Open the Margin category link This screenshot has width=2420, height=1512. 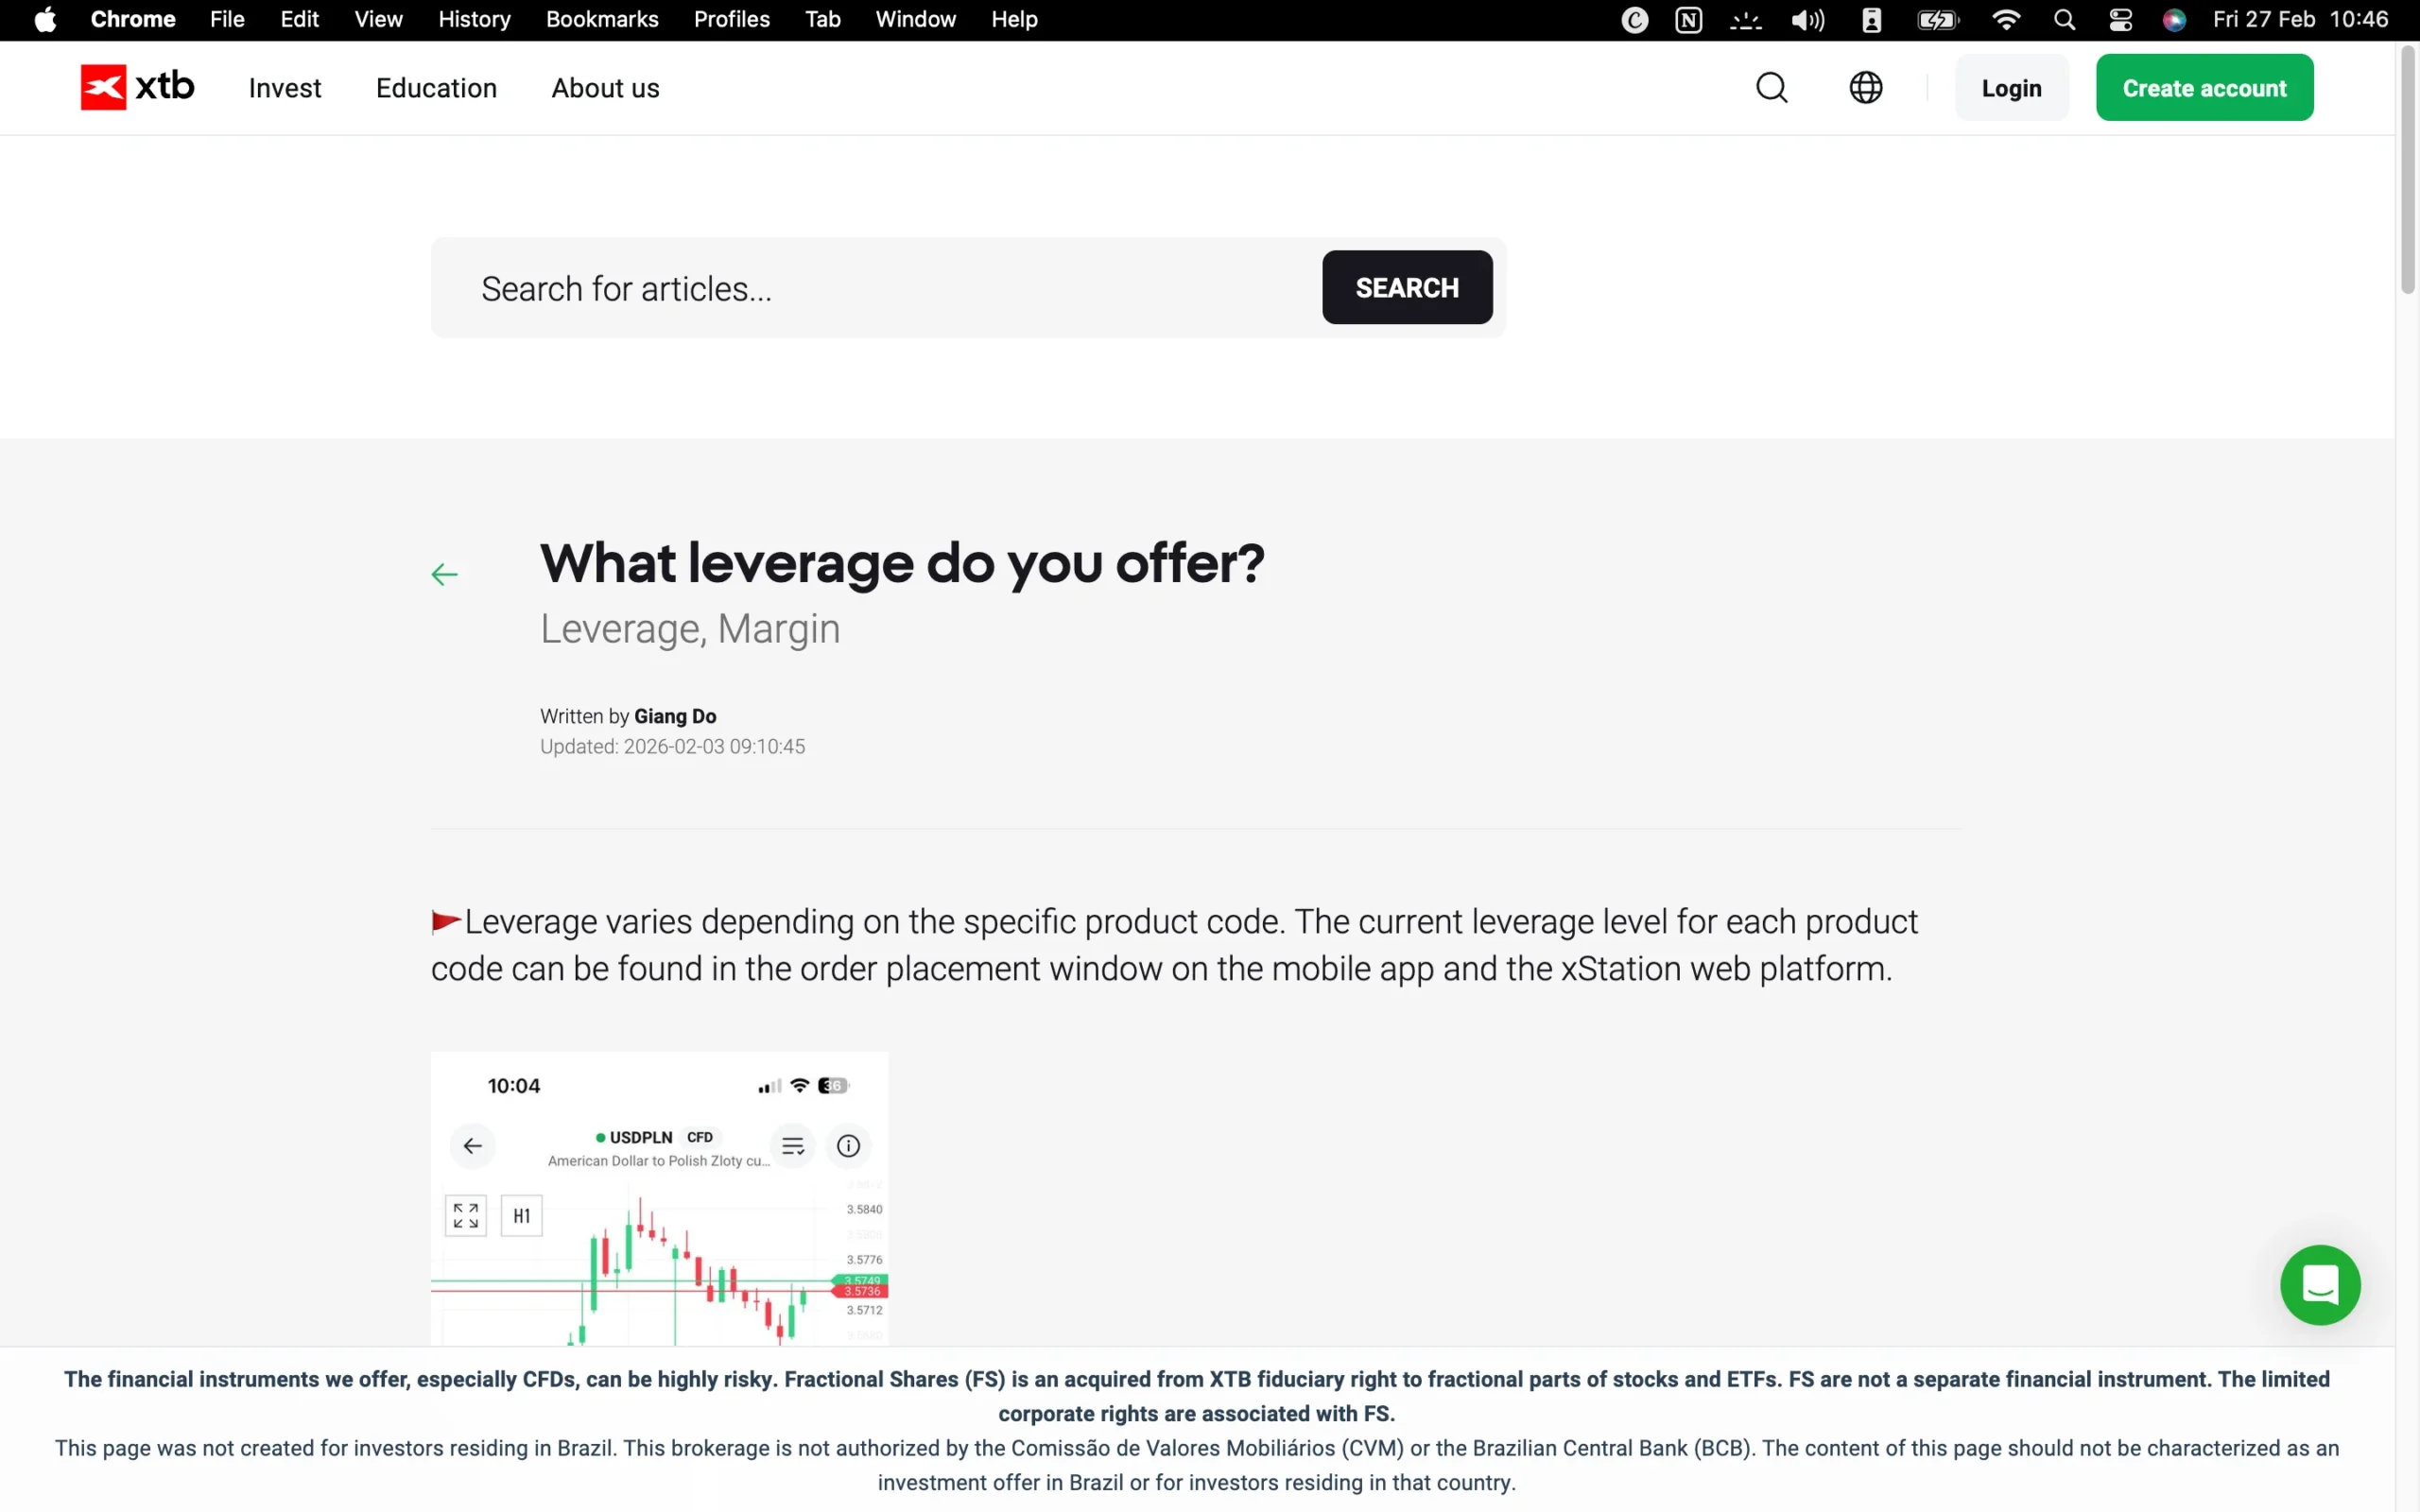[777, 629]
